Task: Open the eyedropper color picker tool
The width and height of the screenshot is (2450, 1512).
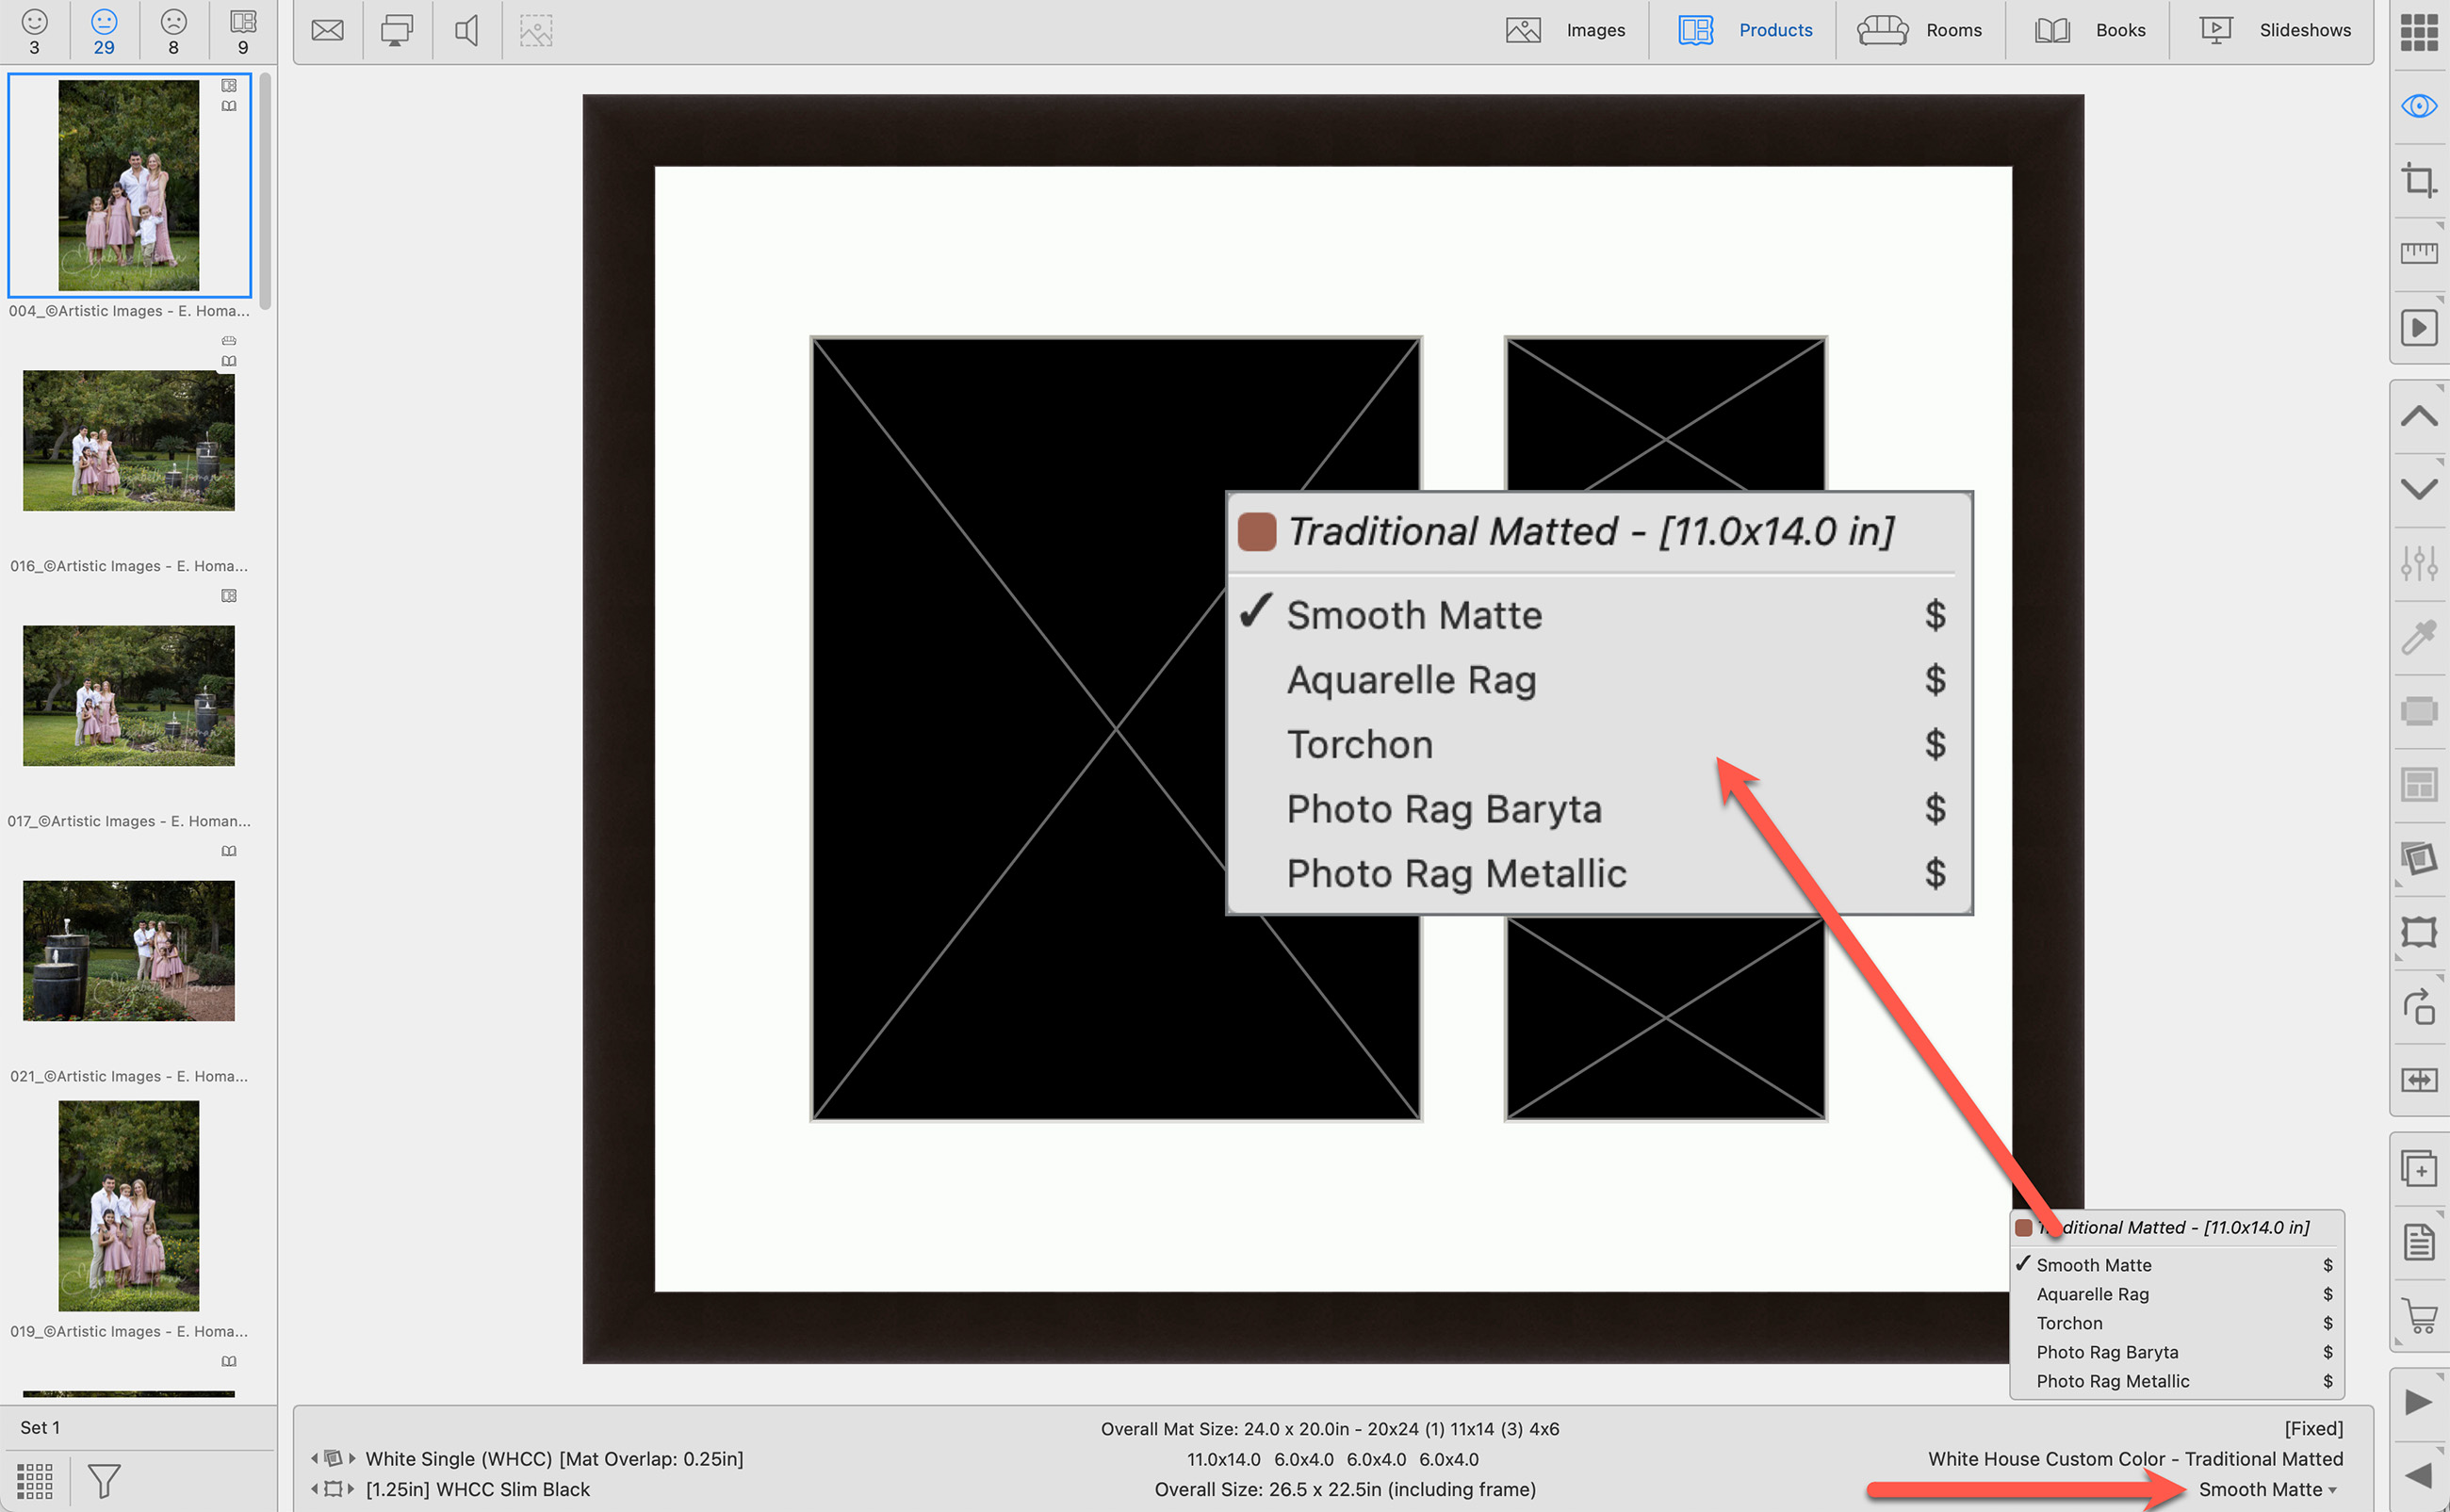Action: point(2418,636)
